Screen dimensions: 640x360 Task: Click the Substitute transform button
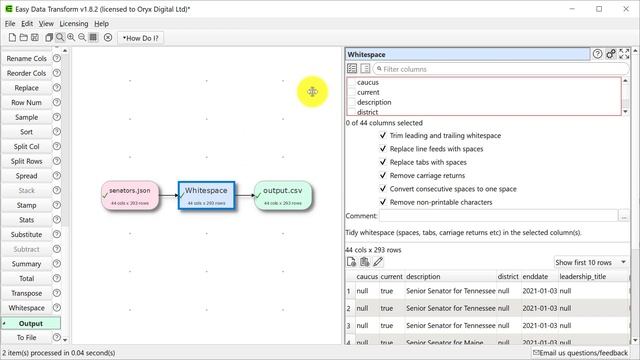click(27, 234)
